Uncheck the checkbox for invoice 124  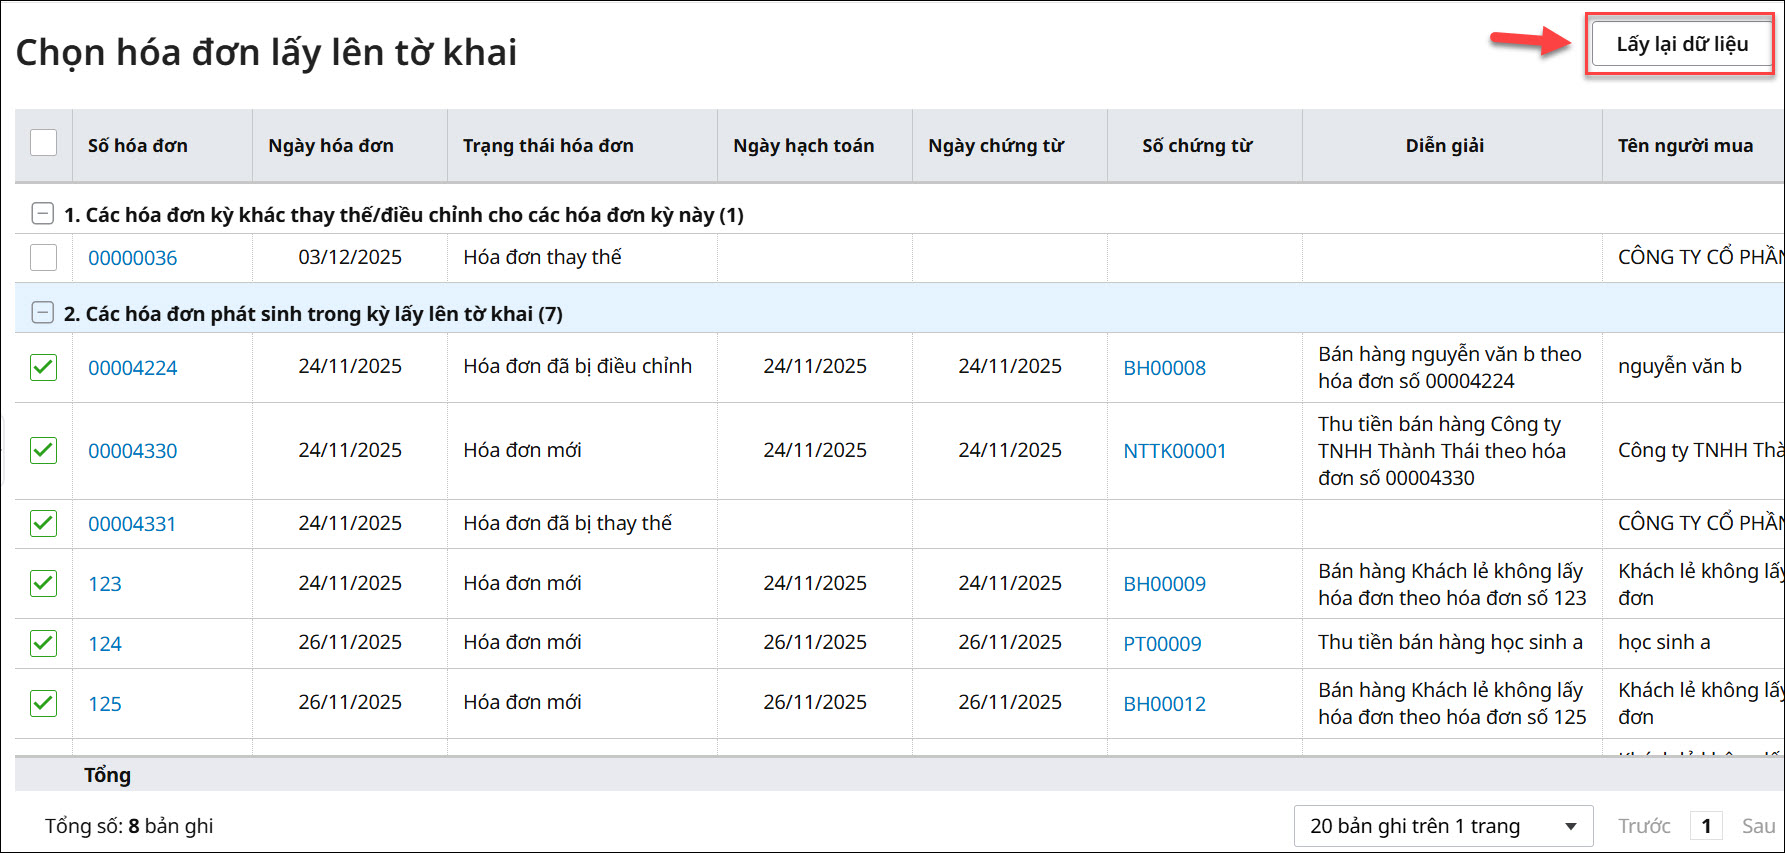tap(44, 643)
